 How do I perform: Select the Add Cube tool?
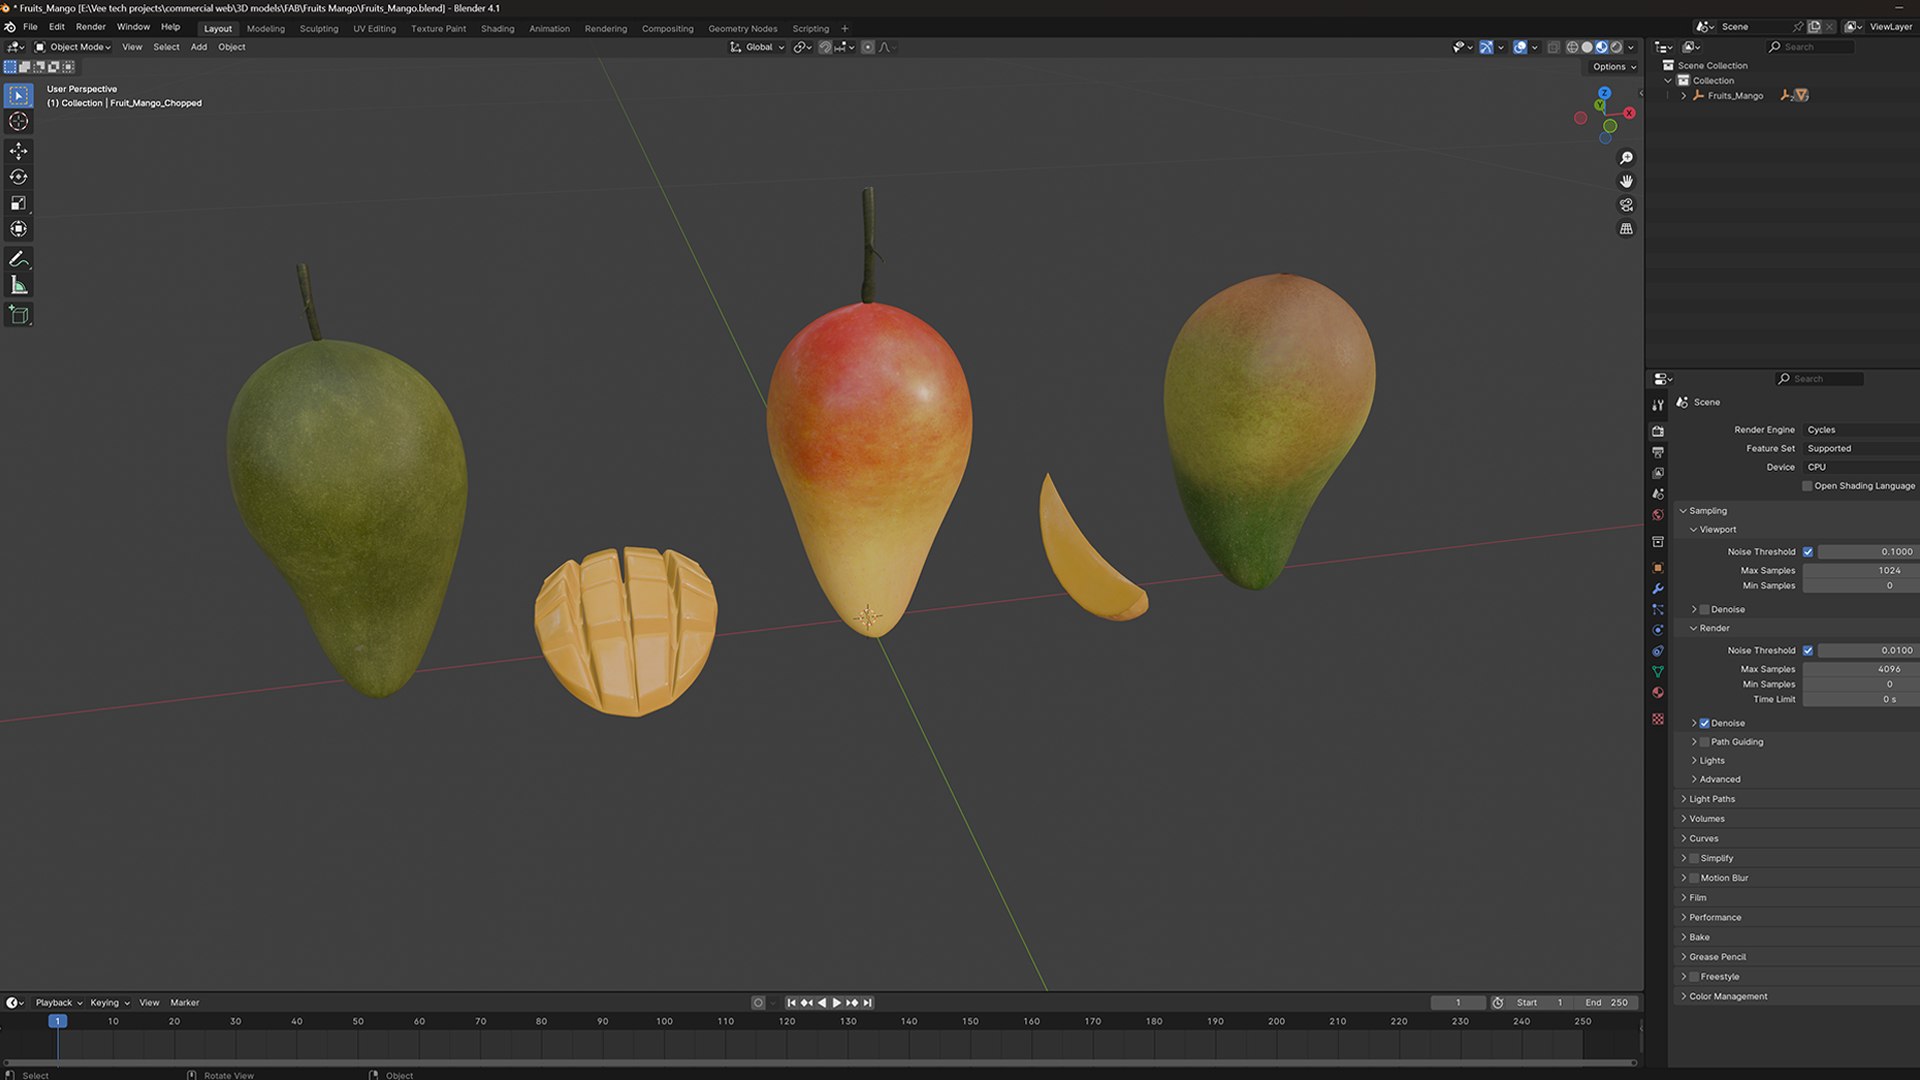coord(18,315)
